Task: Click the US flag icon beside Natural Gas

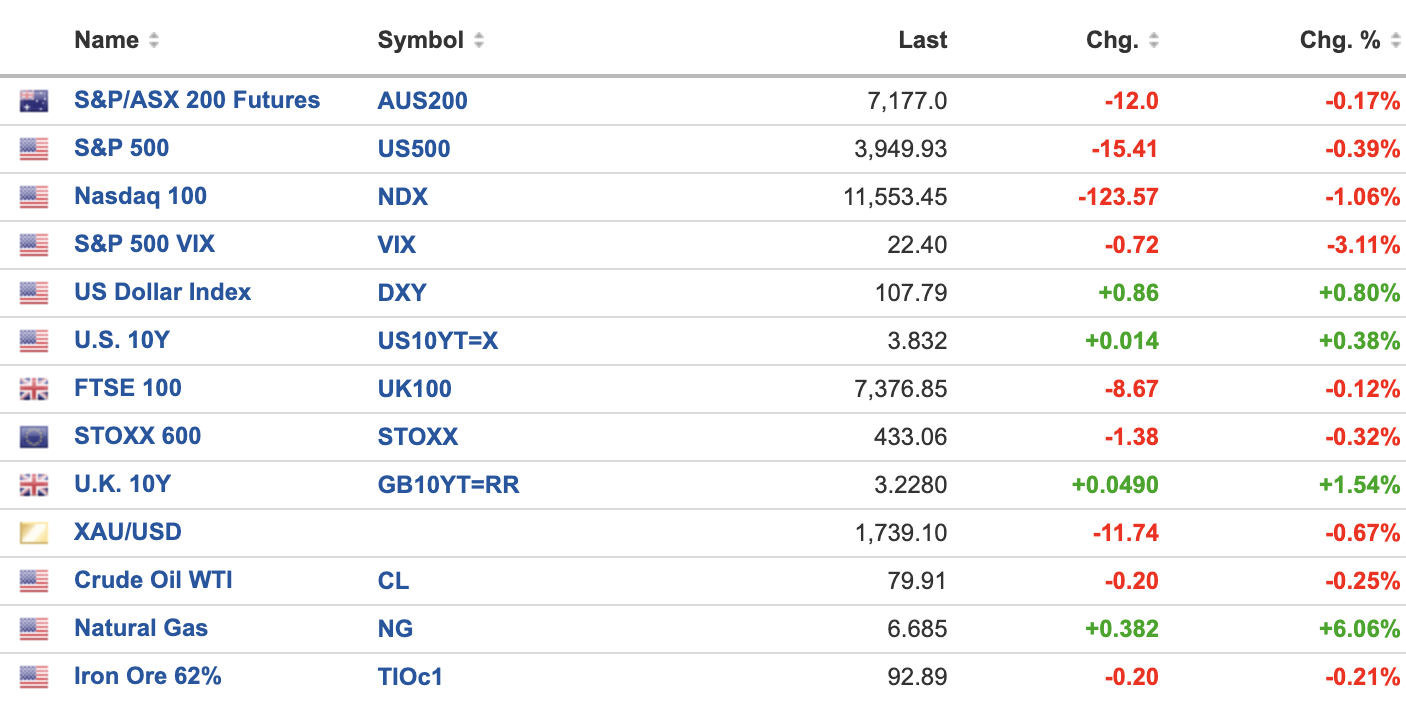Action: coord(33,629)
